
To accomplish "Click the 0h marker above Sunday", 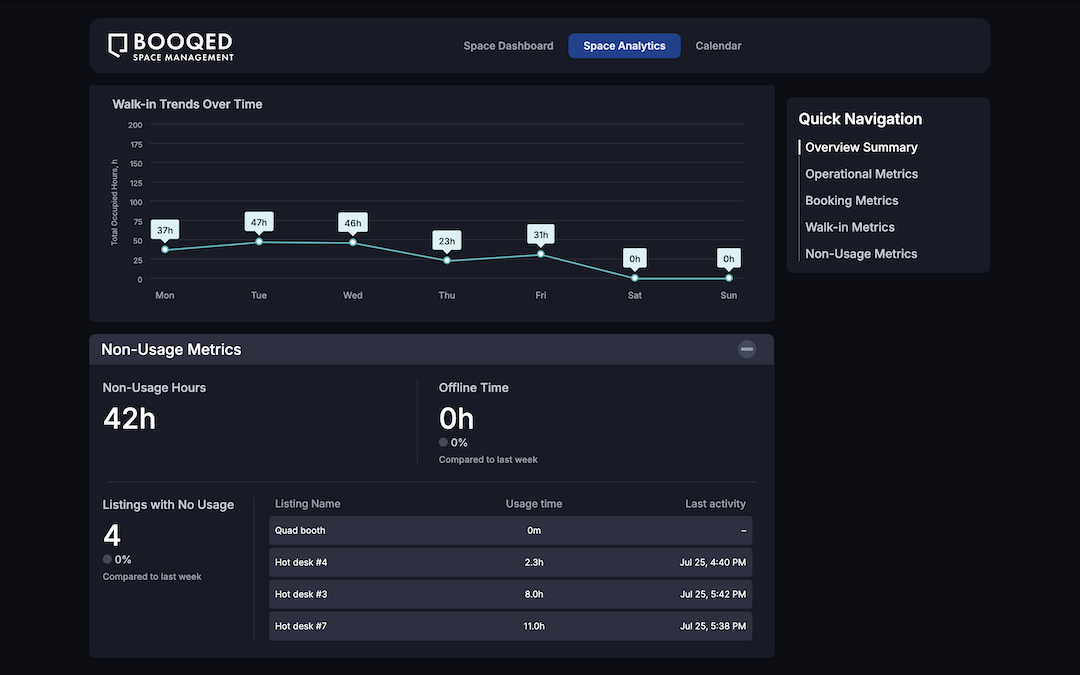I will pos(728,276).
